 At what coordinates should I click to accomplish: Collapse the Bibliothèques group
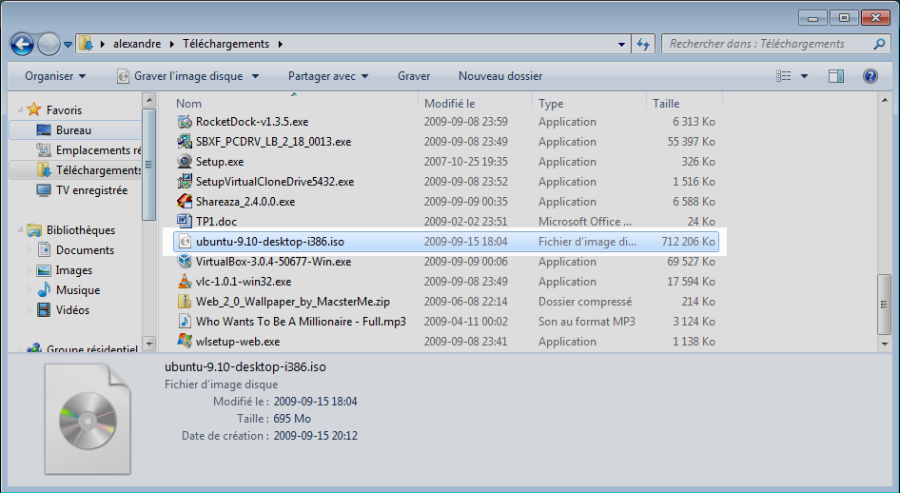[x=21, y=230]
